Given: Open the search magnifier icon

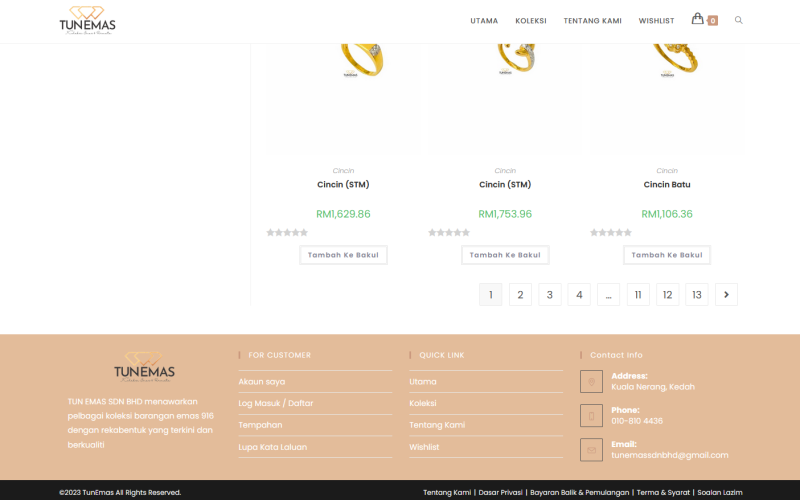Looking at the screenshot, I should pyautogui.click(x=738, y=20).
